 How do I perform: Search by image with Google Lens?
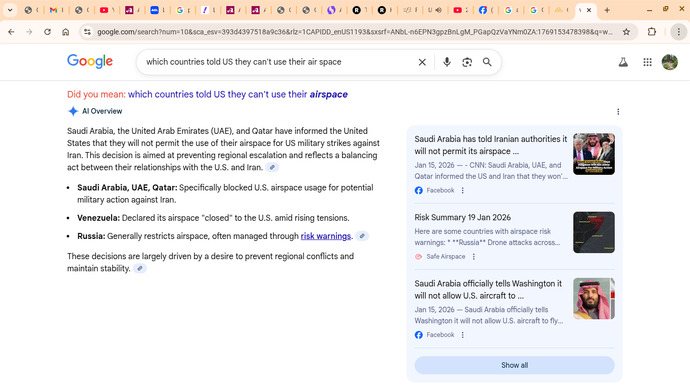coord(467,62)
